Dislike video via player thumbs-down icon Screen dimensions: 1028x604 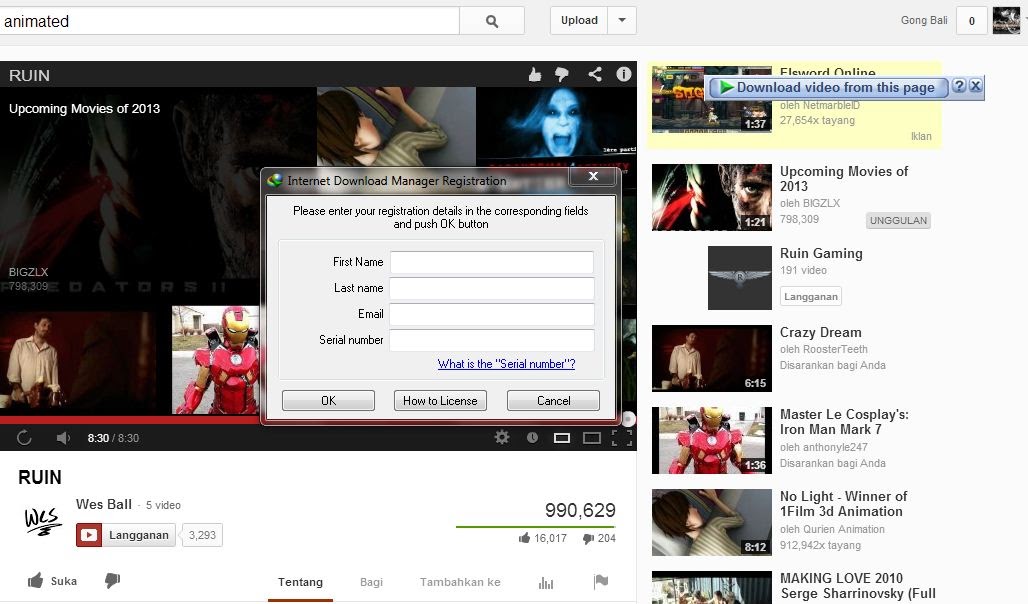point(562,75)
